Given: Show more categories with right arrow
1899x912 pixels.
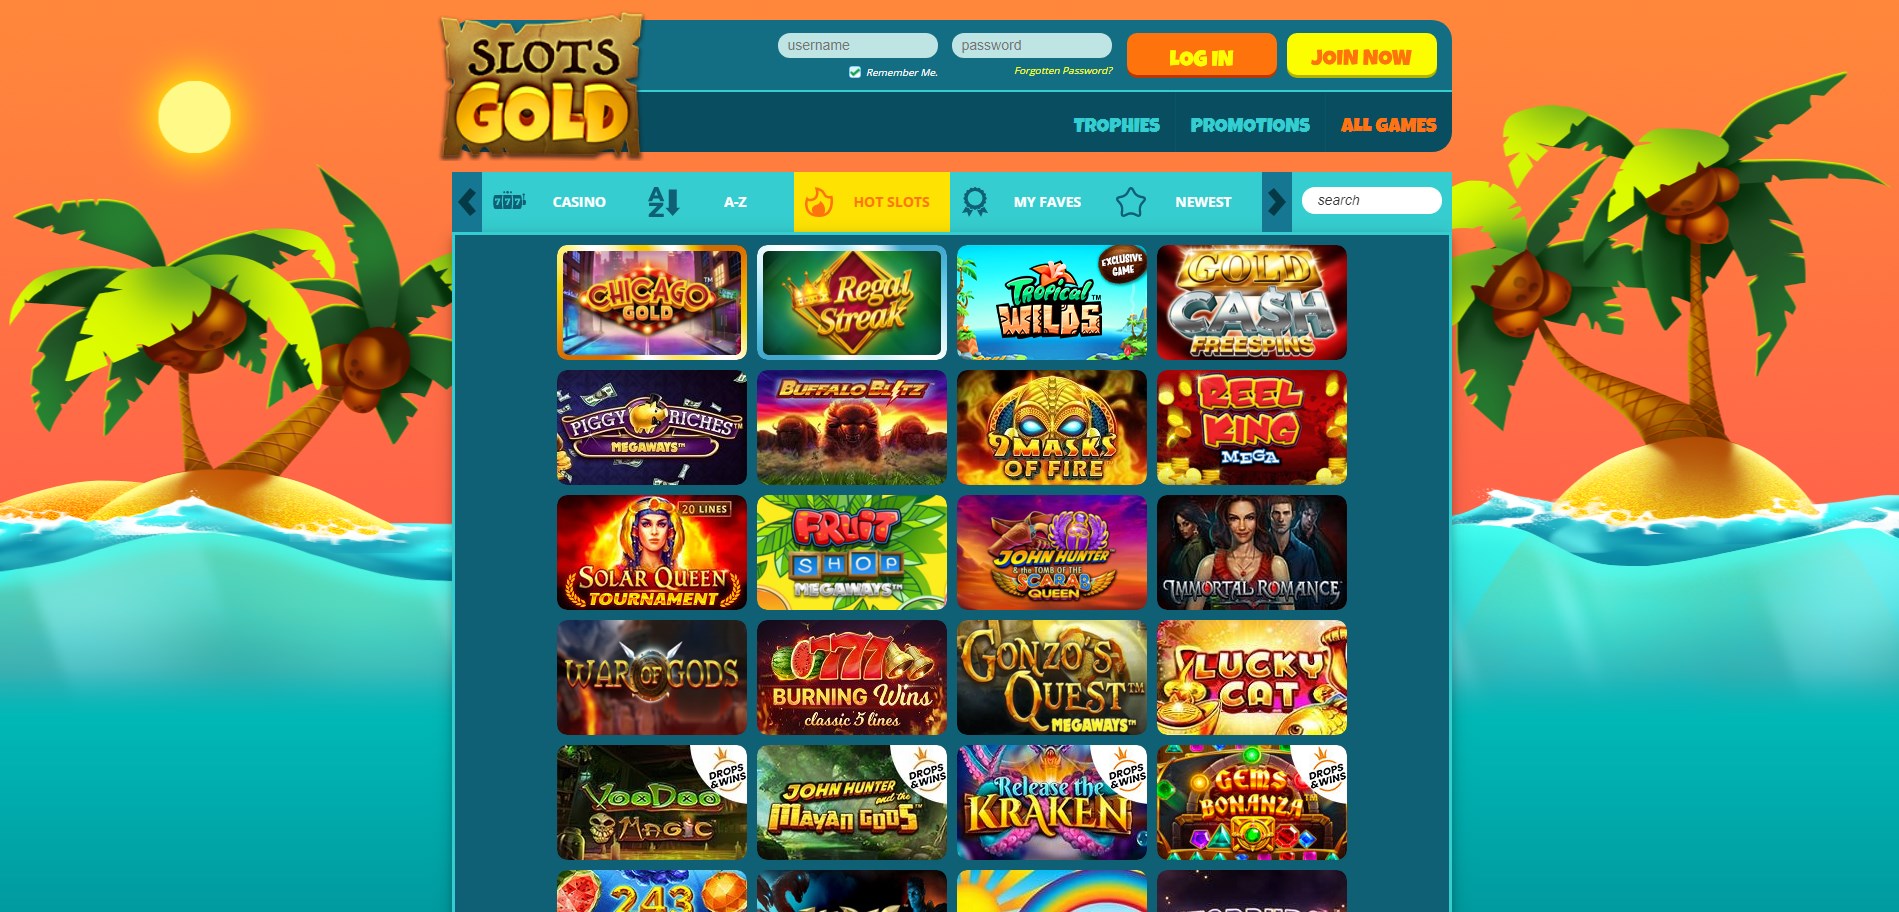Looking at the screenshot, I should (x=1276, y=202).
